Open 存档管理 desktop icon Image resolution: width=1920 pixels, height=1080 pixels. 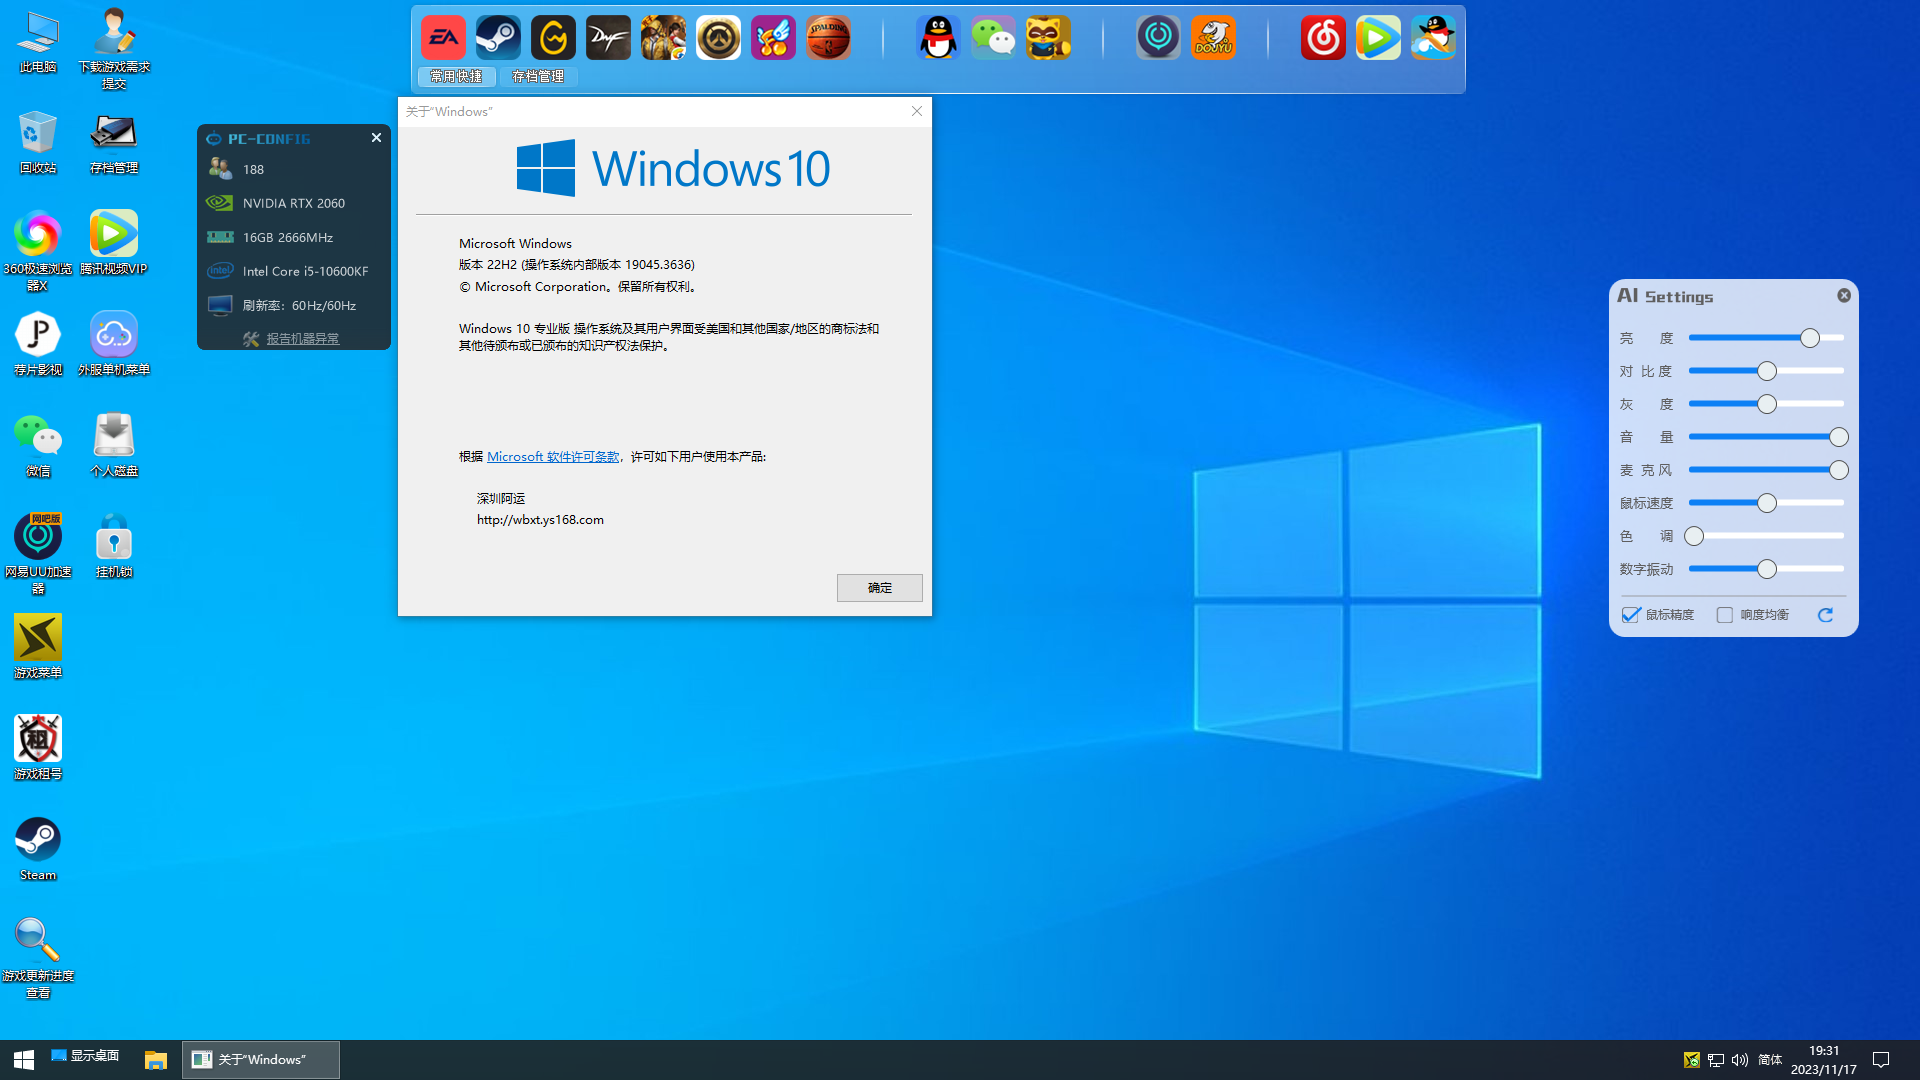click(x=114, y=143)
